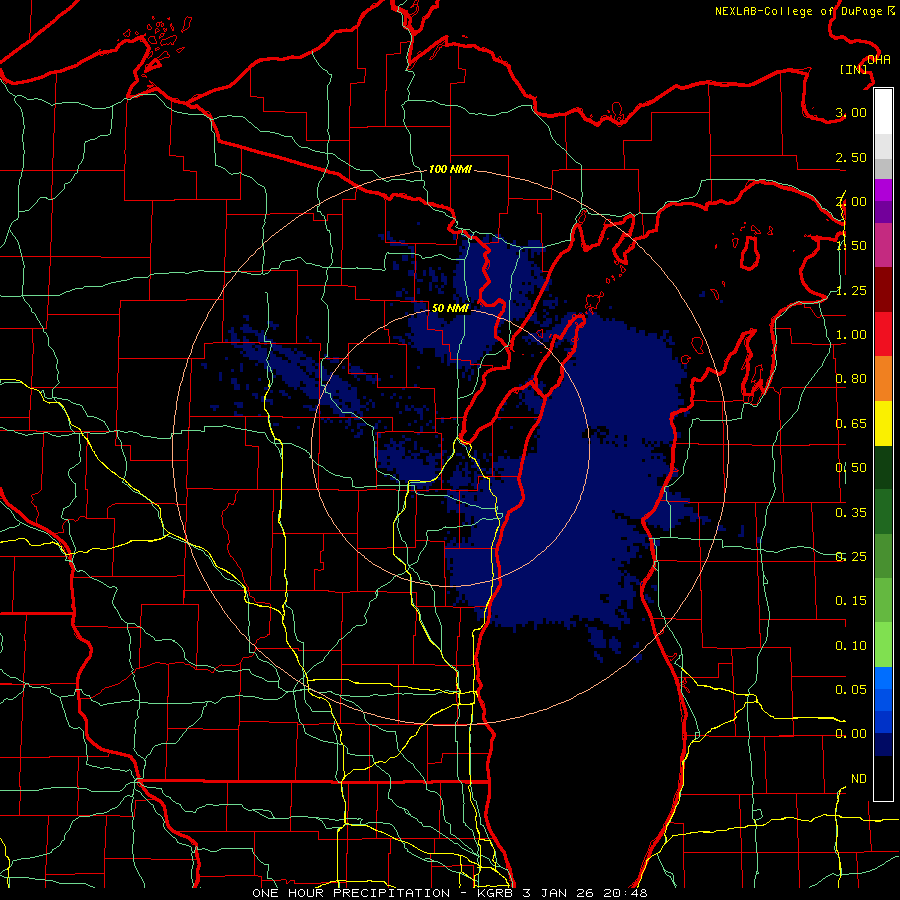Select the darkest green swatch beside 0.50

tap(883, 467)
